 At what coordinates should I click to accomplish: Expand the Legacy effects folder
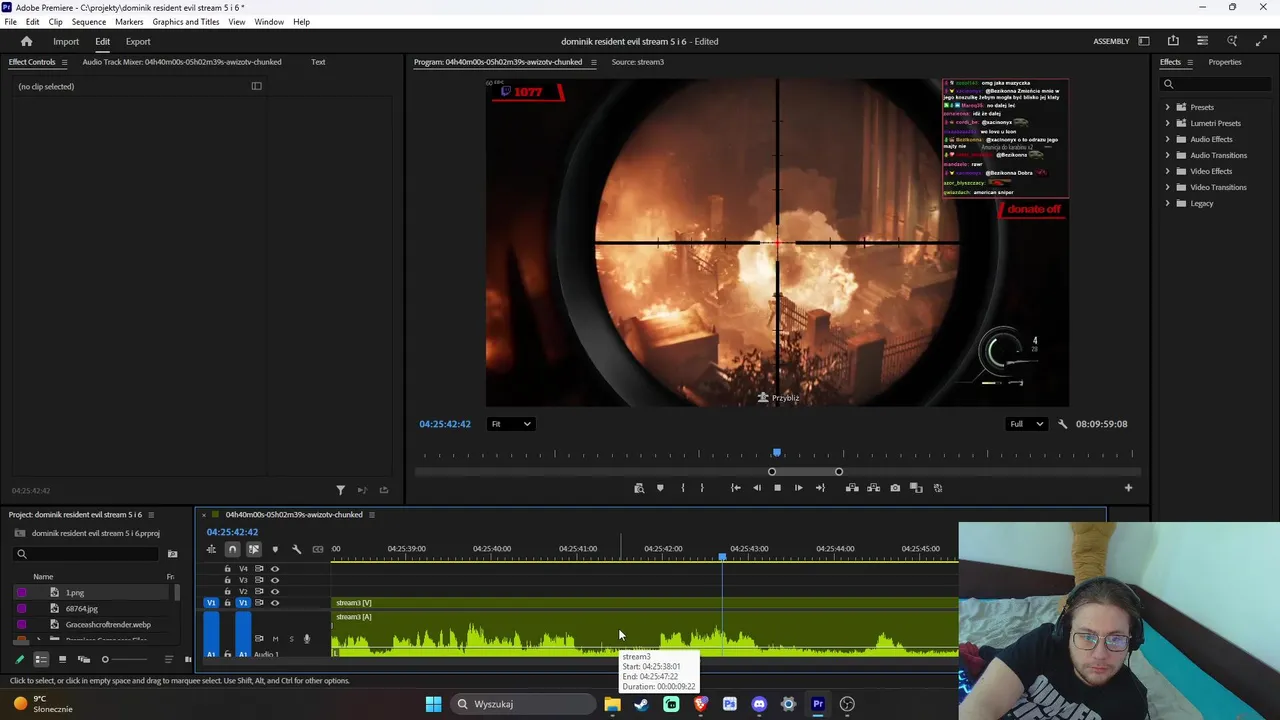click(1167, 203)
